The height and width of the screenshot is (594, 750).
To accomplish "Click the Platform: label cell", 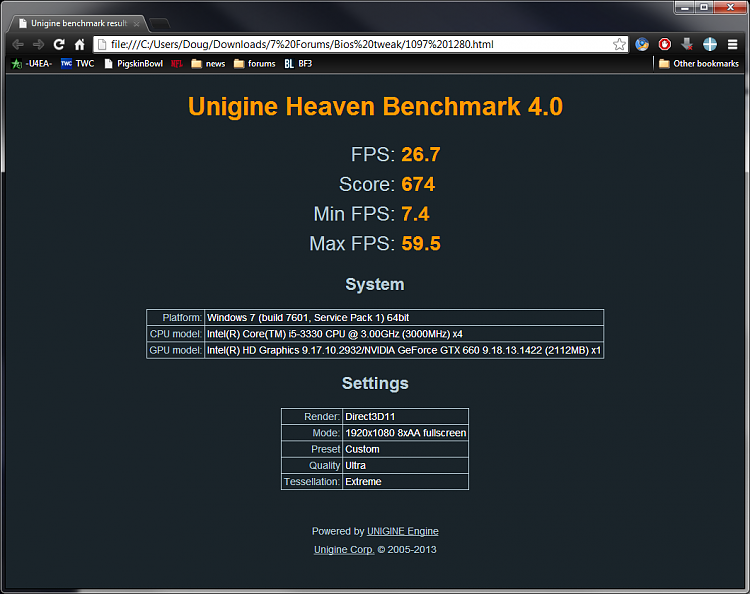I will click(176, 318).
